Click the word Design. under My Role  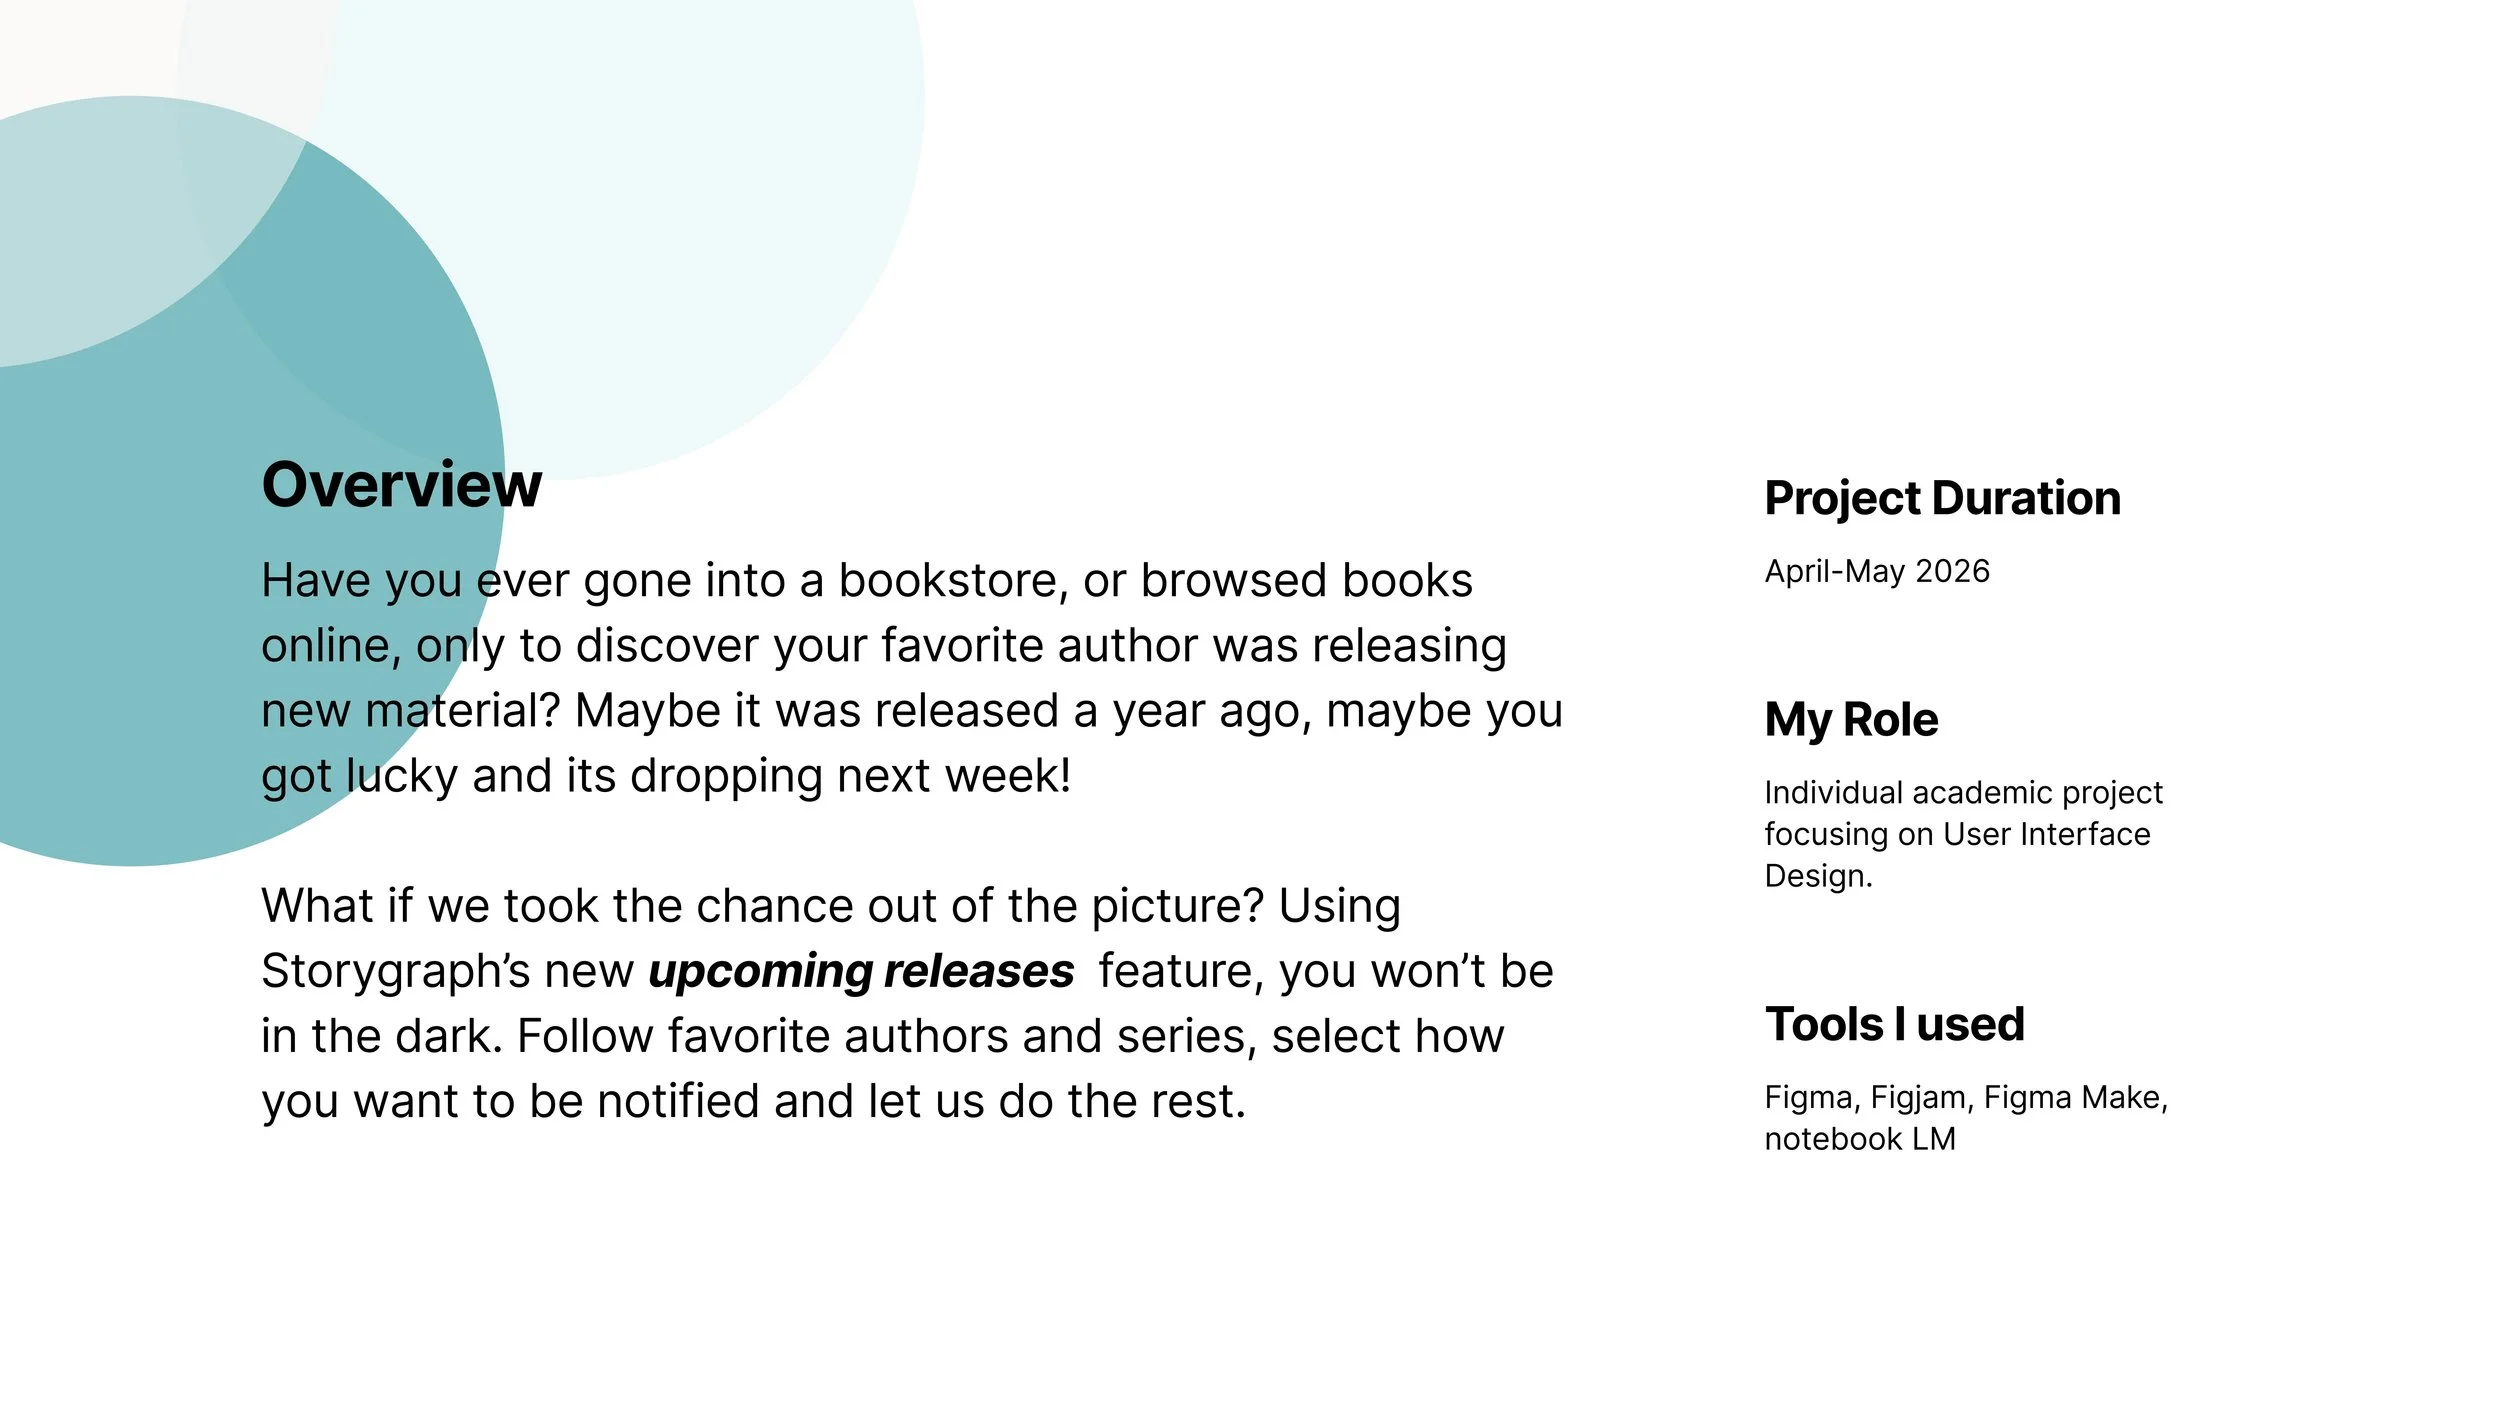point(1818,876)
